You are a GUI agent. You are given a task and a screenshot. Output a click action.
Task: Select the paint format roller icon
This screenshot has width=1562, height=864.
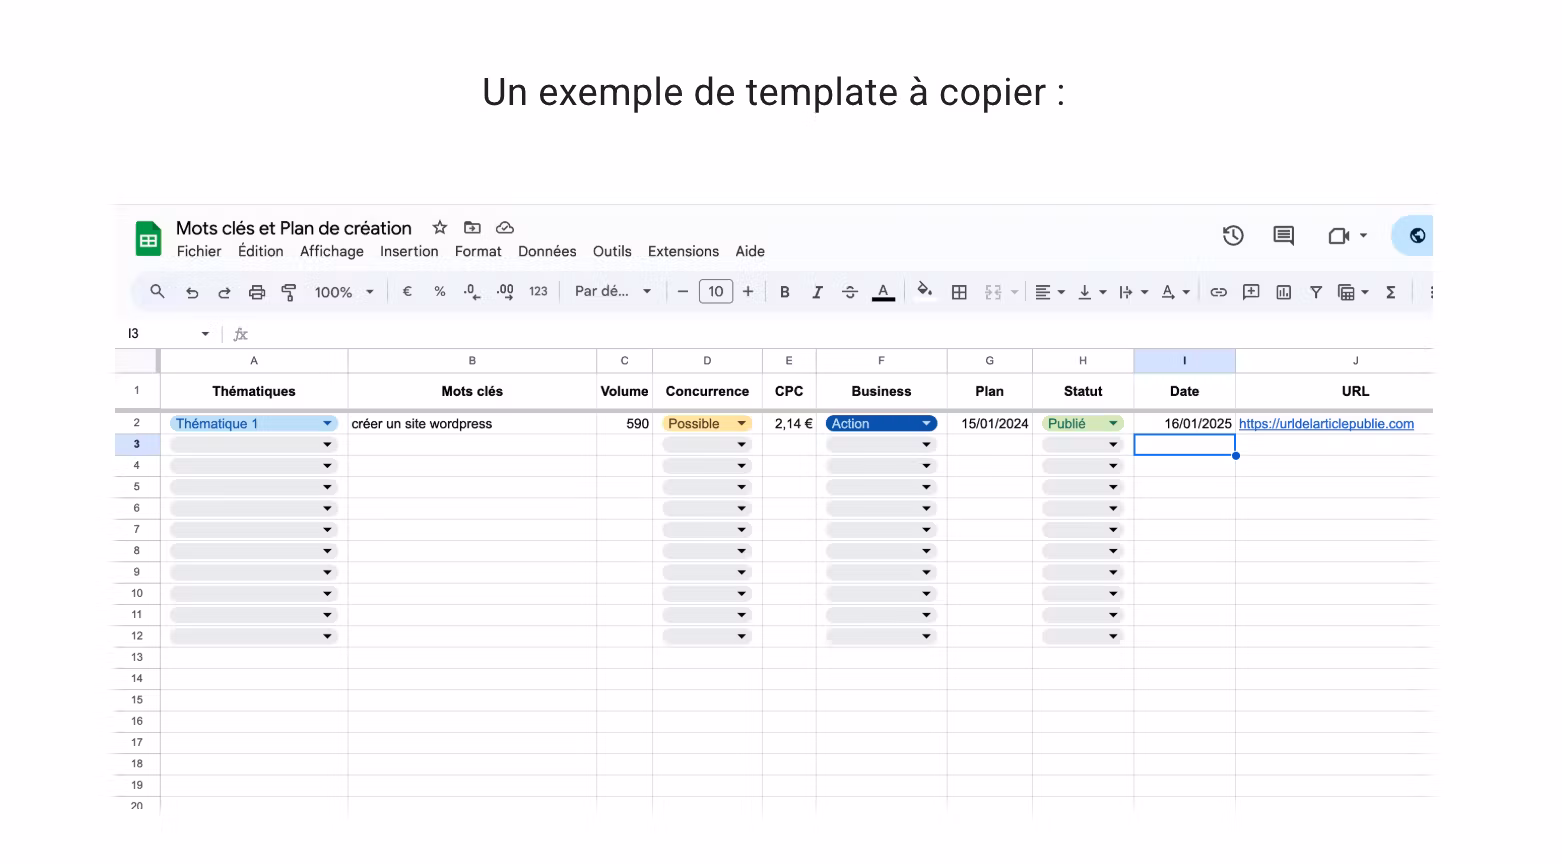coord(289,292)
